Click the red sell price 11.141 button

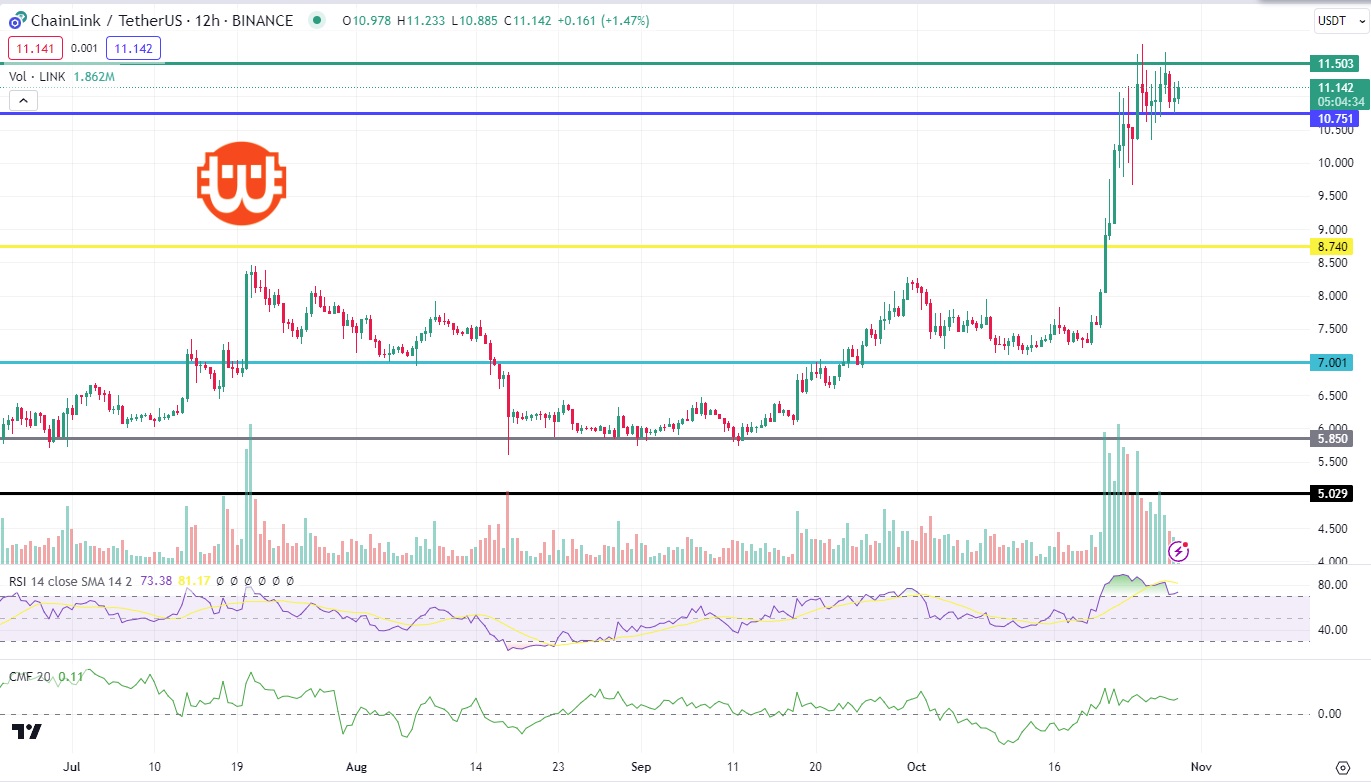pyautogui.click(x=36, y=48)
